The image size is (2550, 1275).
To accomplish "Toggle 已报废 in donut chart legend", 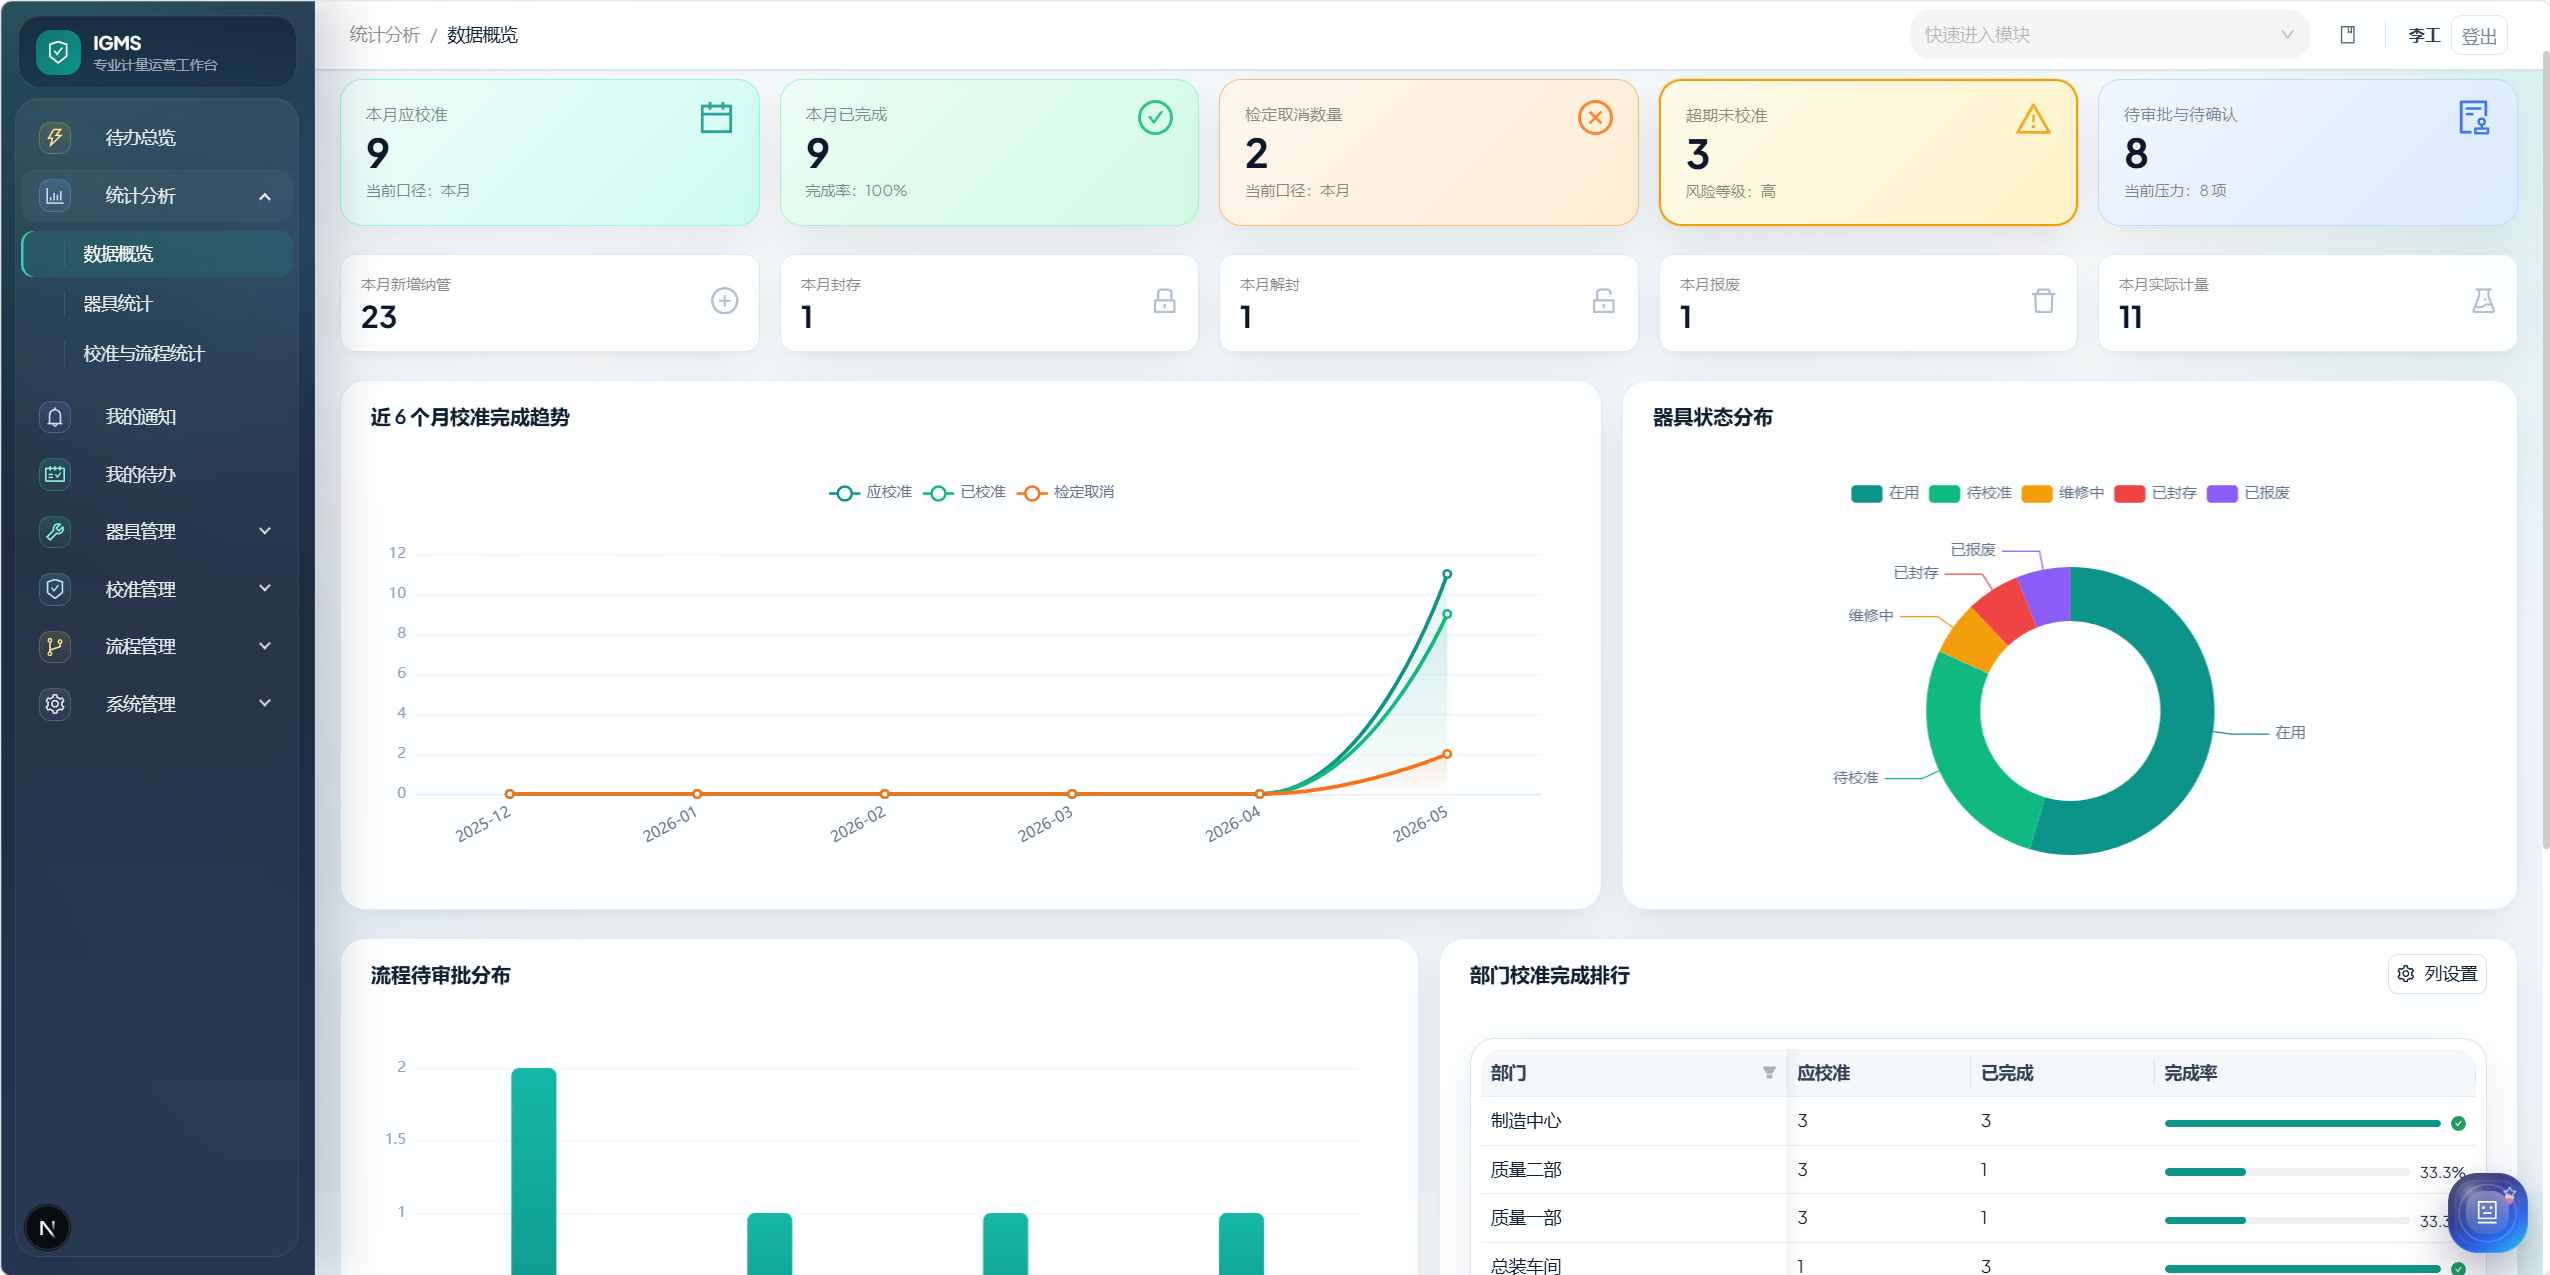I will click(x=2249, y=494).
